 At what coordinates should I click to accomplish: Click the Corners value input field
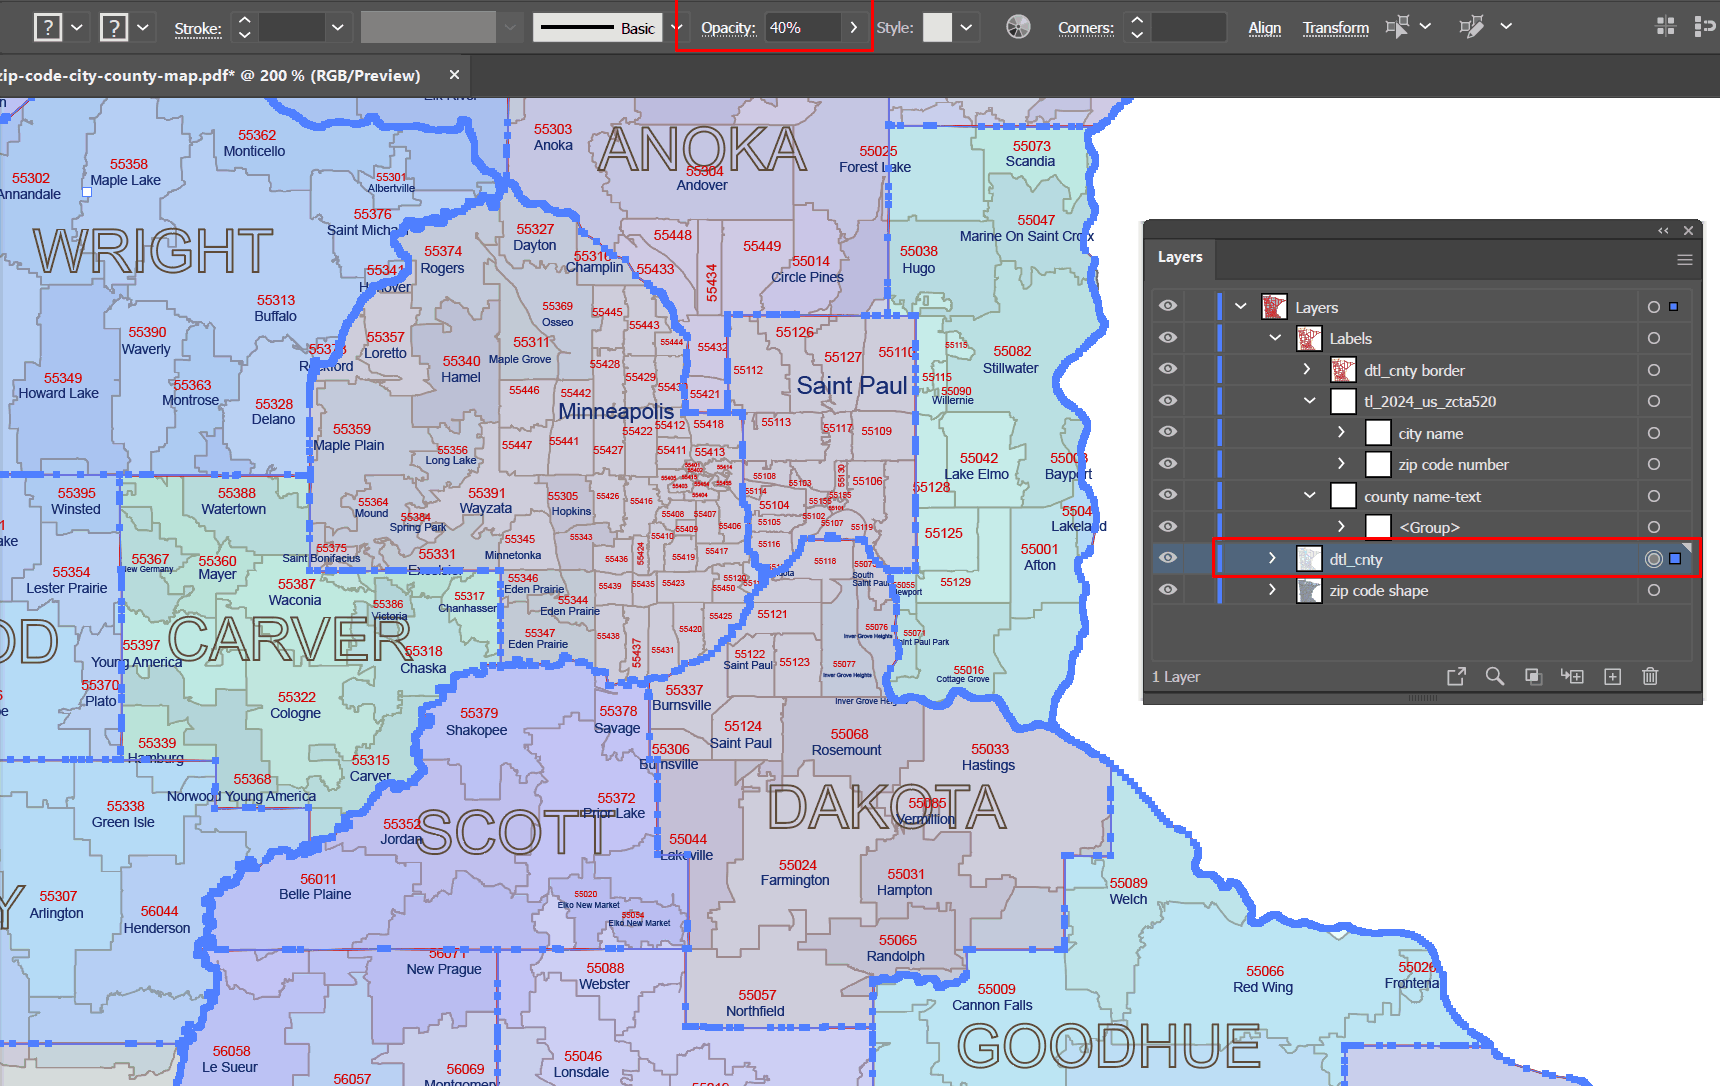pyautogui.click(x=1188, y=27)
